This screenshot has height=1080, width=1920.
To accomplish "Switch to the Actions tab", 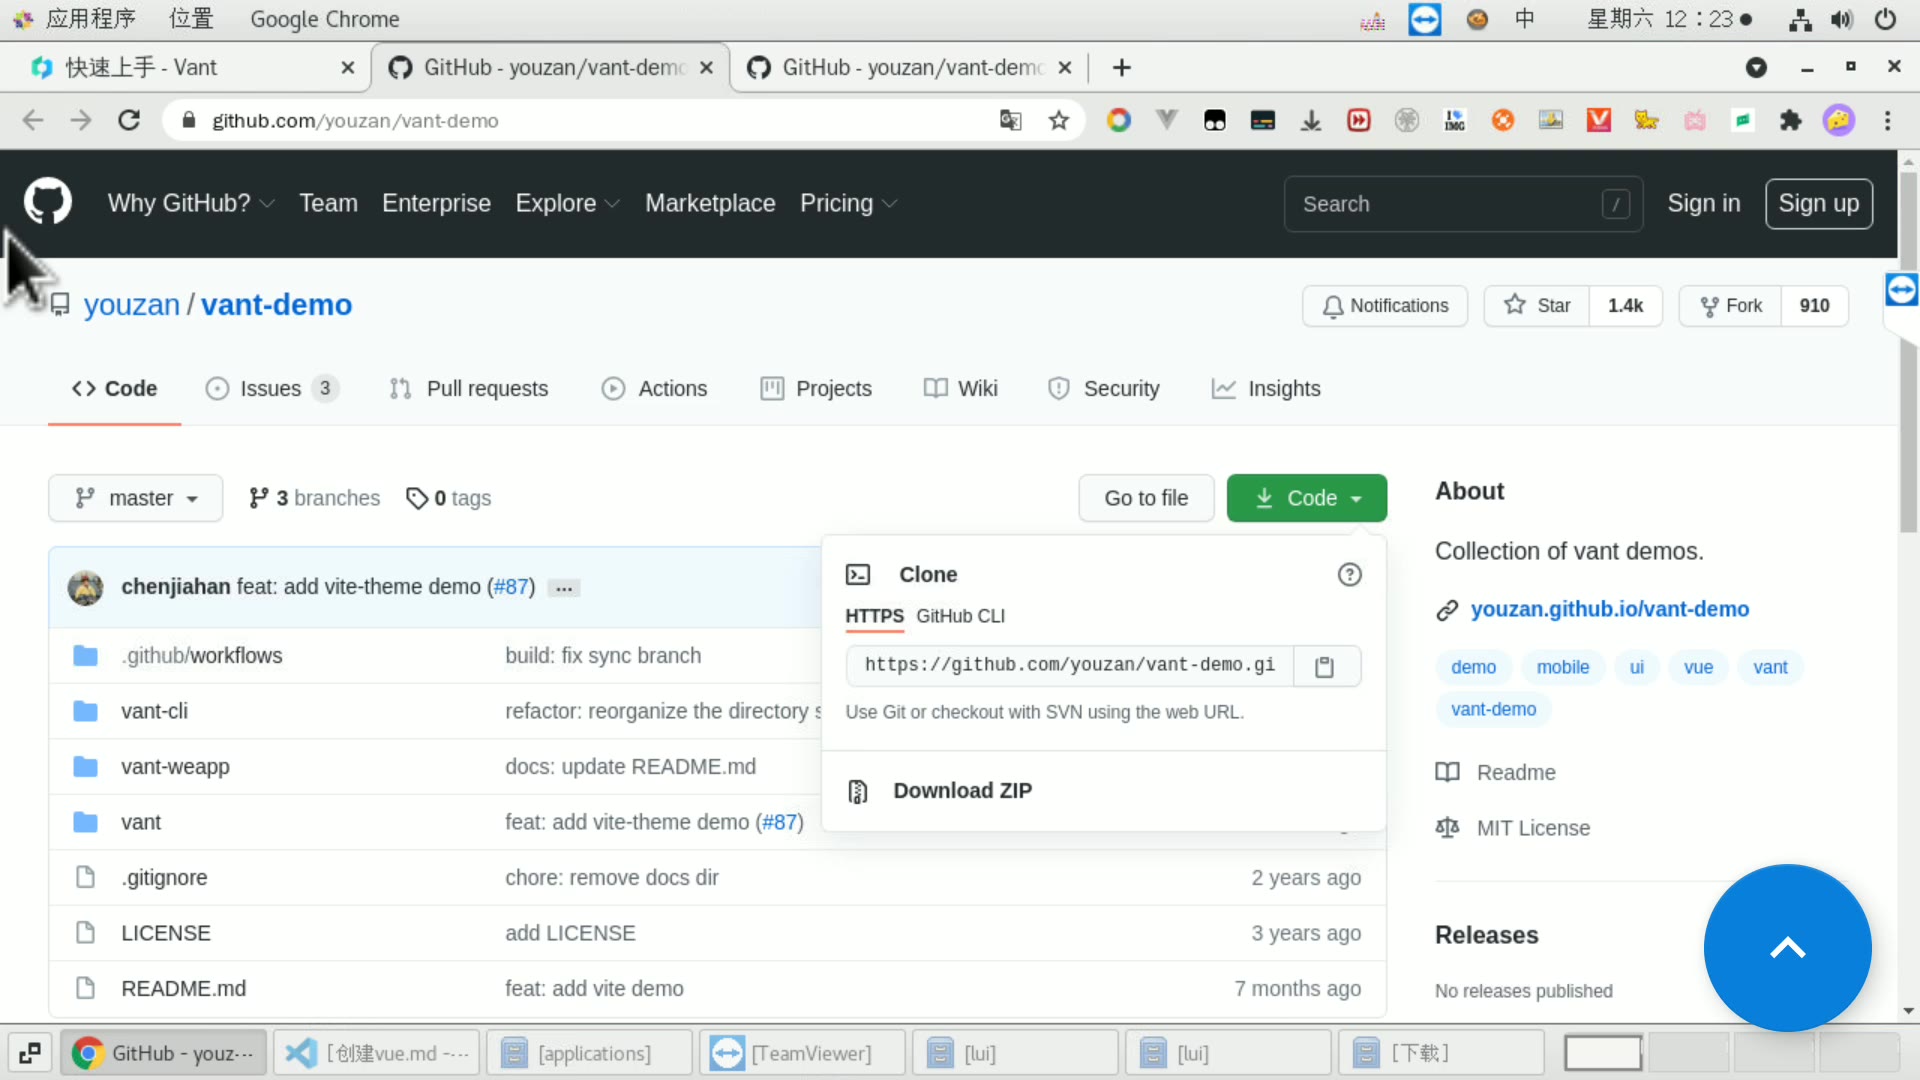I will tap(654, 389).
